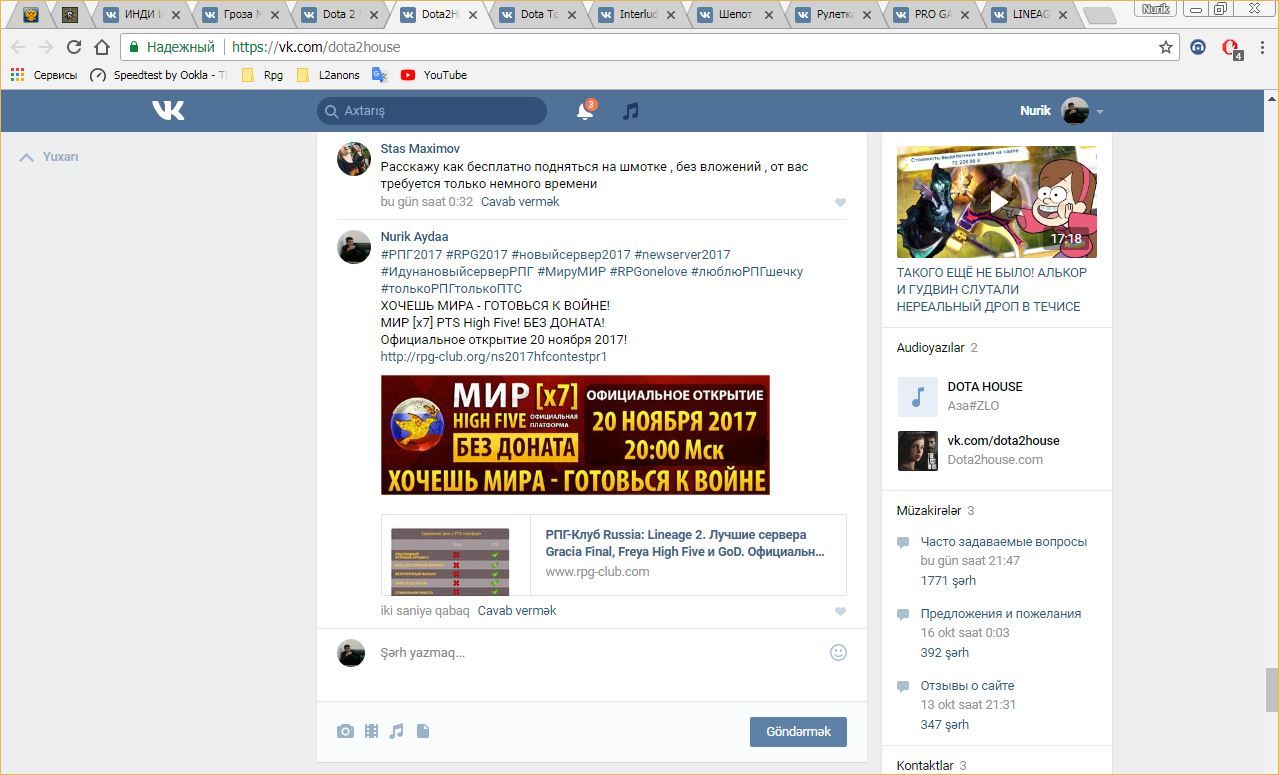Open the browser home page button
Image resolution: width=1279 pixels, height=775 pixels.
(101, 47)
